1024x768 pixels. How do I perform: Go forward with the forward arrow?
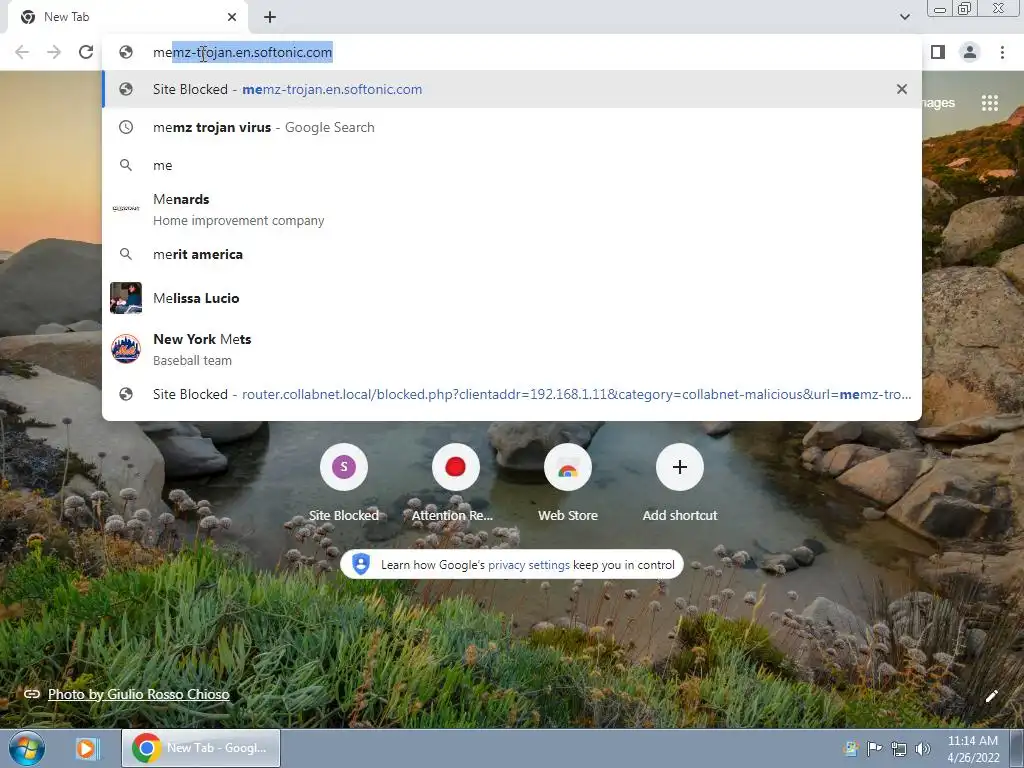[x=54, y=52]
